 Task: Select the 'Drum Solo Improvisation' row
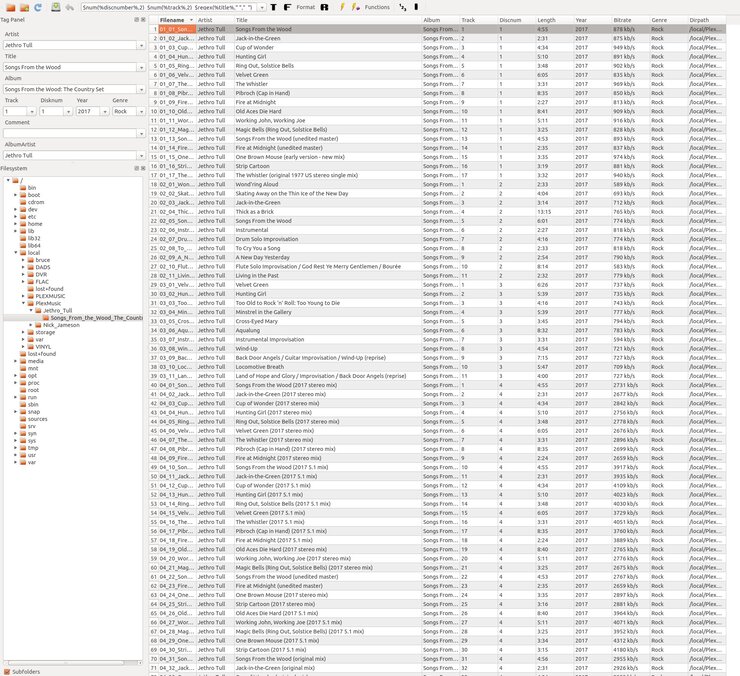pyautogui.click(x=437, y=239)
